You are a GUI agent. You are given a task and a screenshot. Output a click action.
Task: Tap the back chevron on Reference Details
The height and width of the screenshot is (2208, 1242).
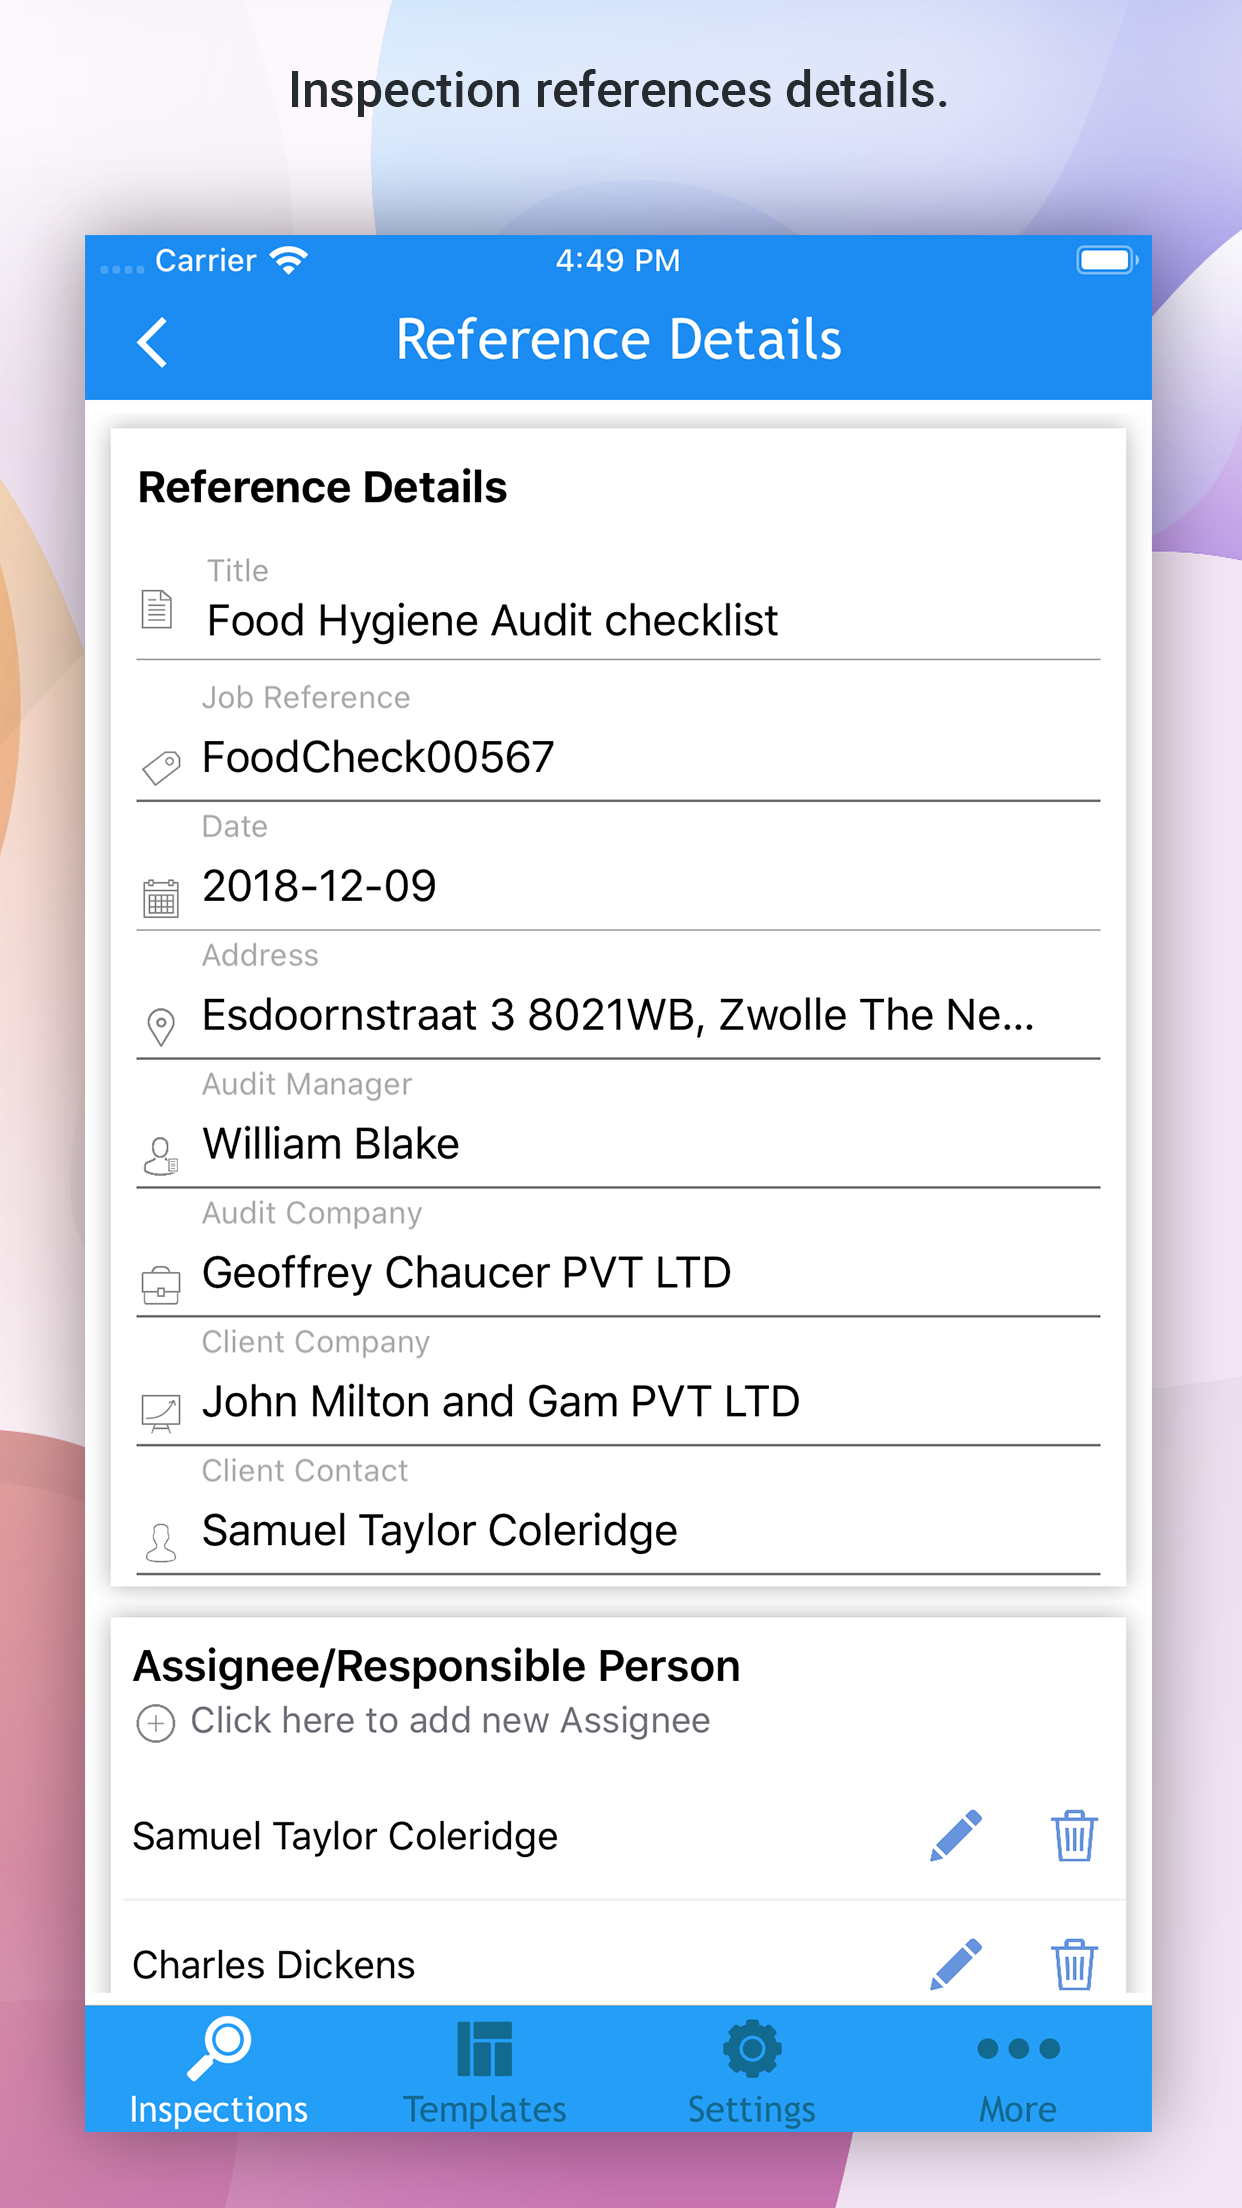[x=153, y=341]
